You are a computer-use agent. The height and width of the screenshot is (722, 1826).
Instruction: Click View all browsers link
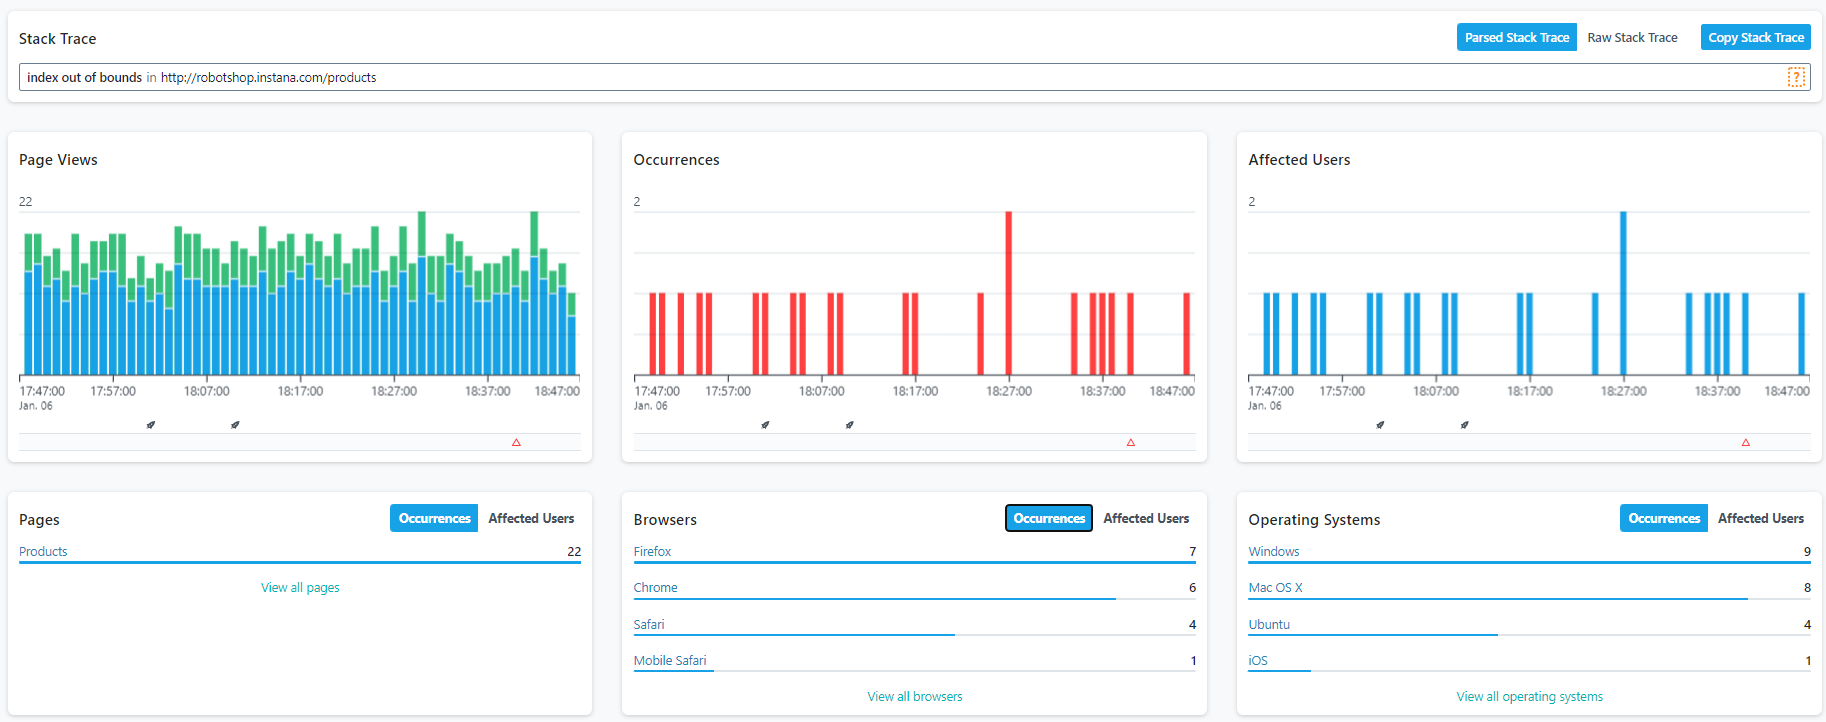(x=915, y=696)
